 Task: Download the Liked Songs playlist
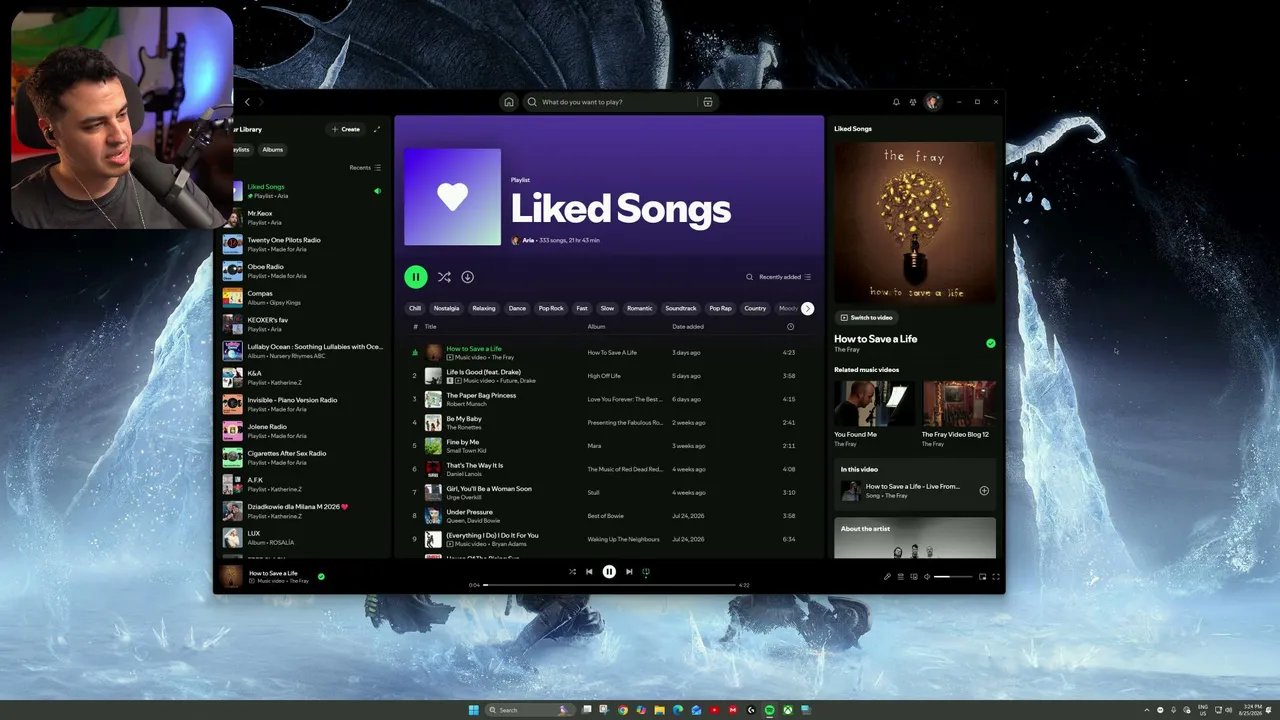click(467, 277)
